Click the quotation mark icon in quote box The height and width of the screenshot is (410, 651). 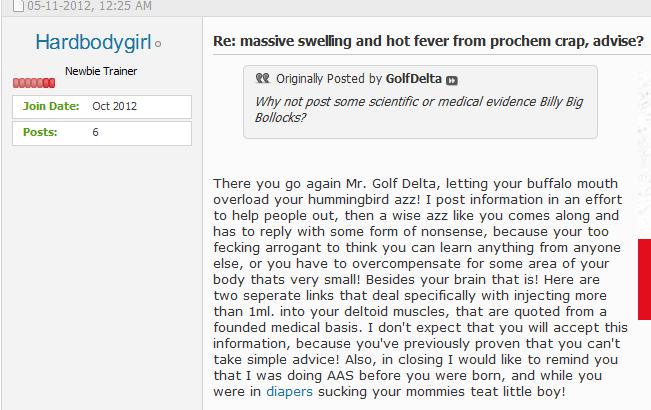(x=263, y=78)
